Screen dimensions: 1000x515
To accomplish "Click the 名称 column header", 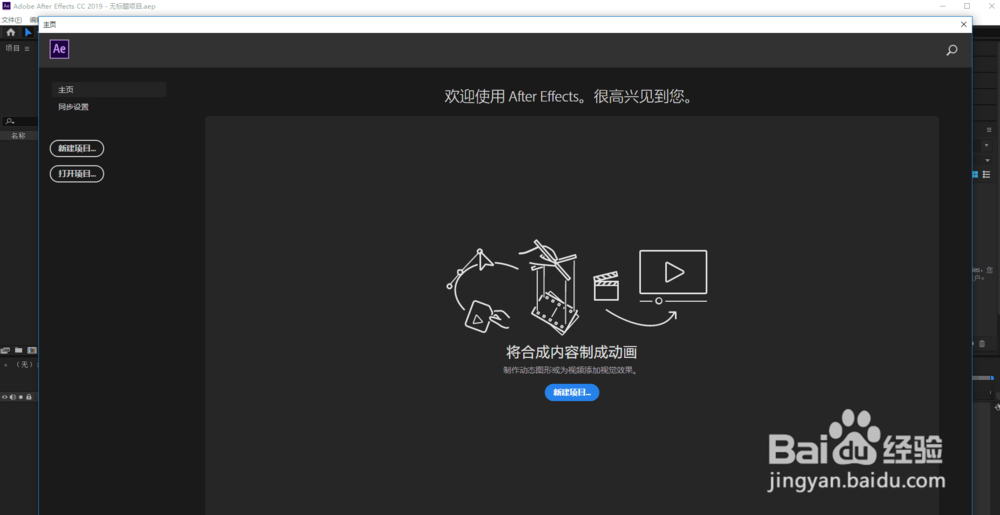I will (18, 136).
